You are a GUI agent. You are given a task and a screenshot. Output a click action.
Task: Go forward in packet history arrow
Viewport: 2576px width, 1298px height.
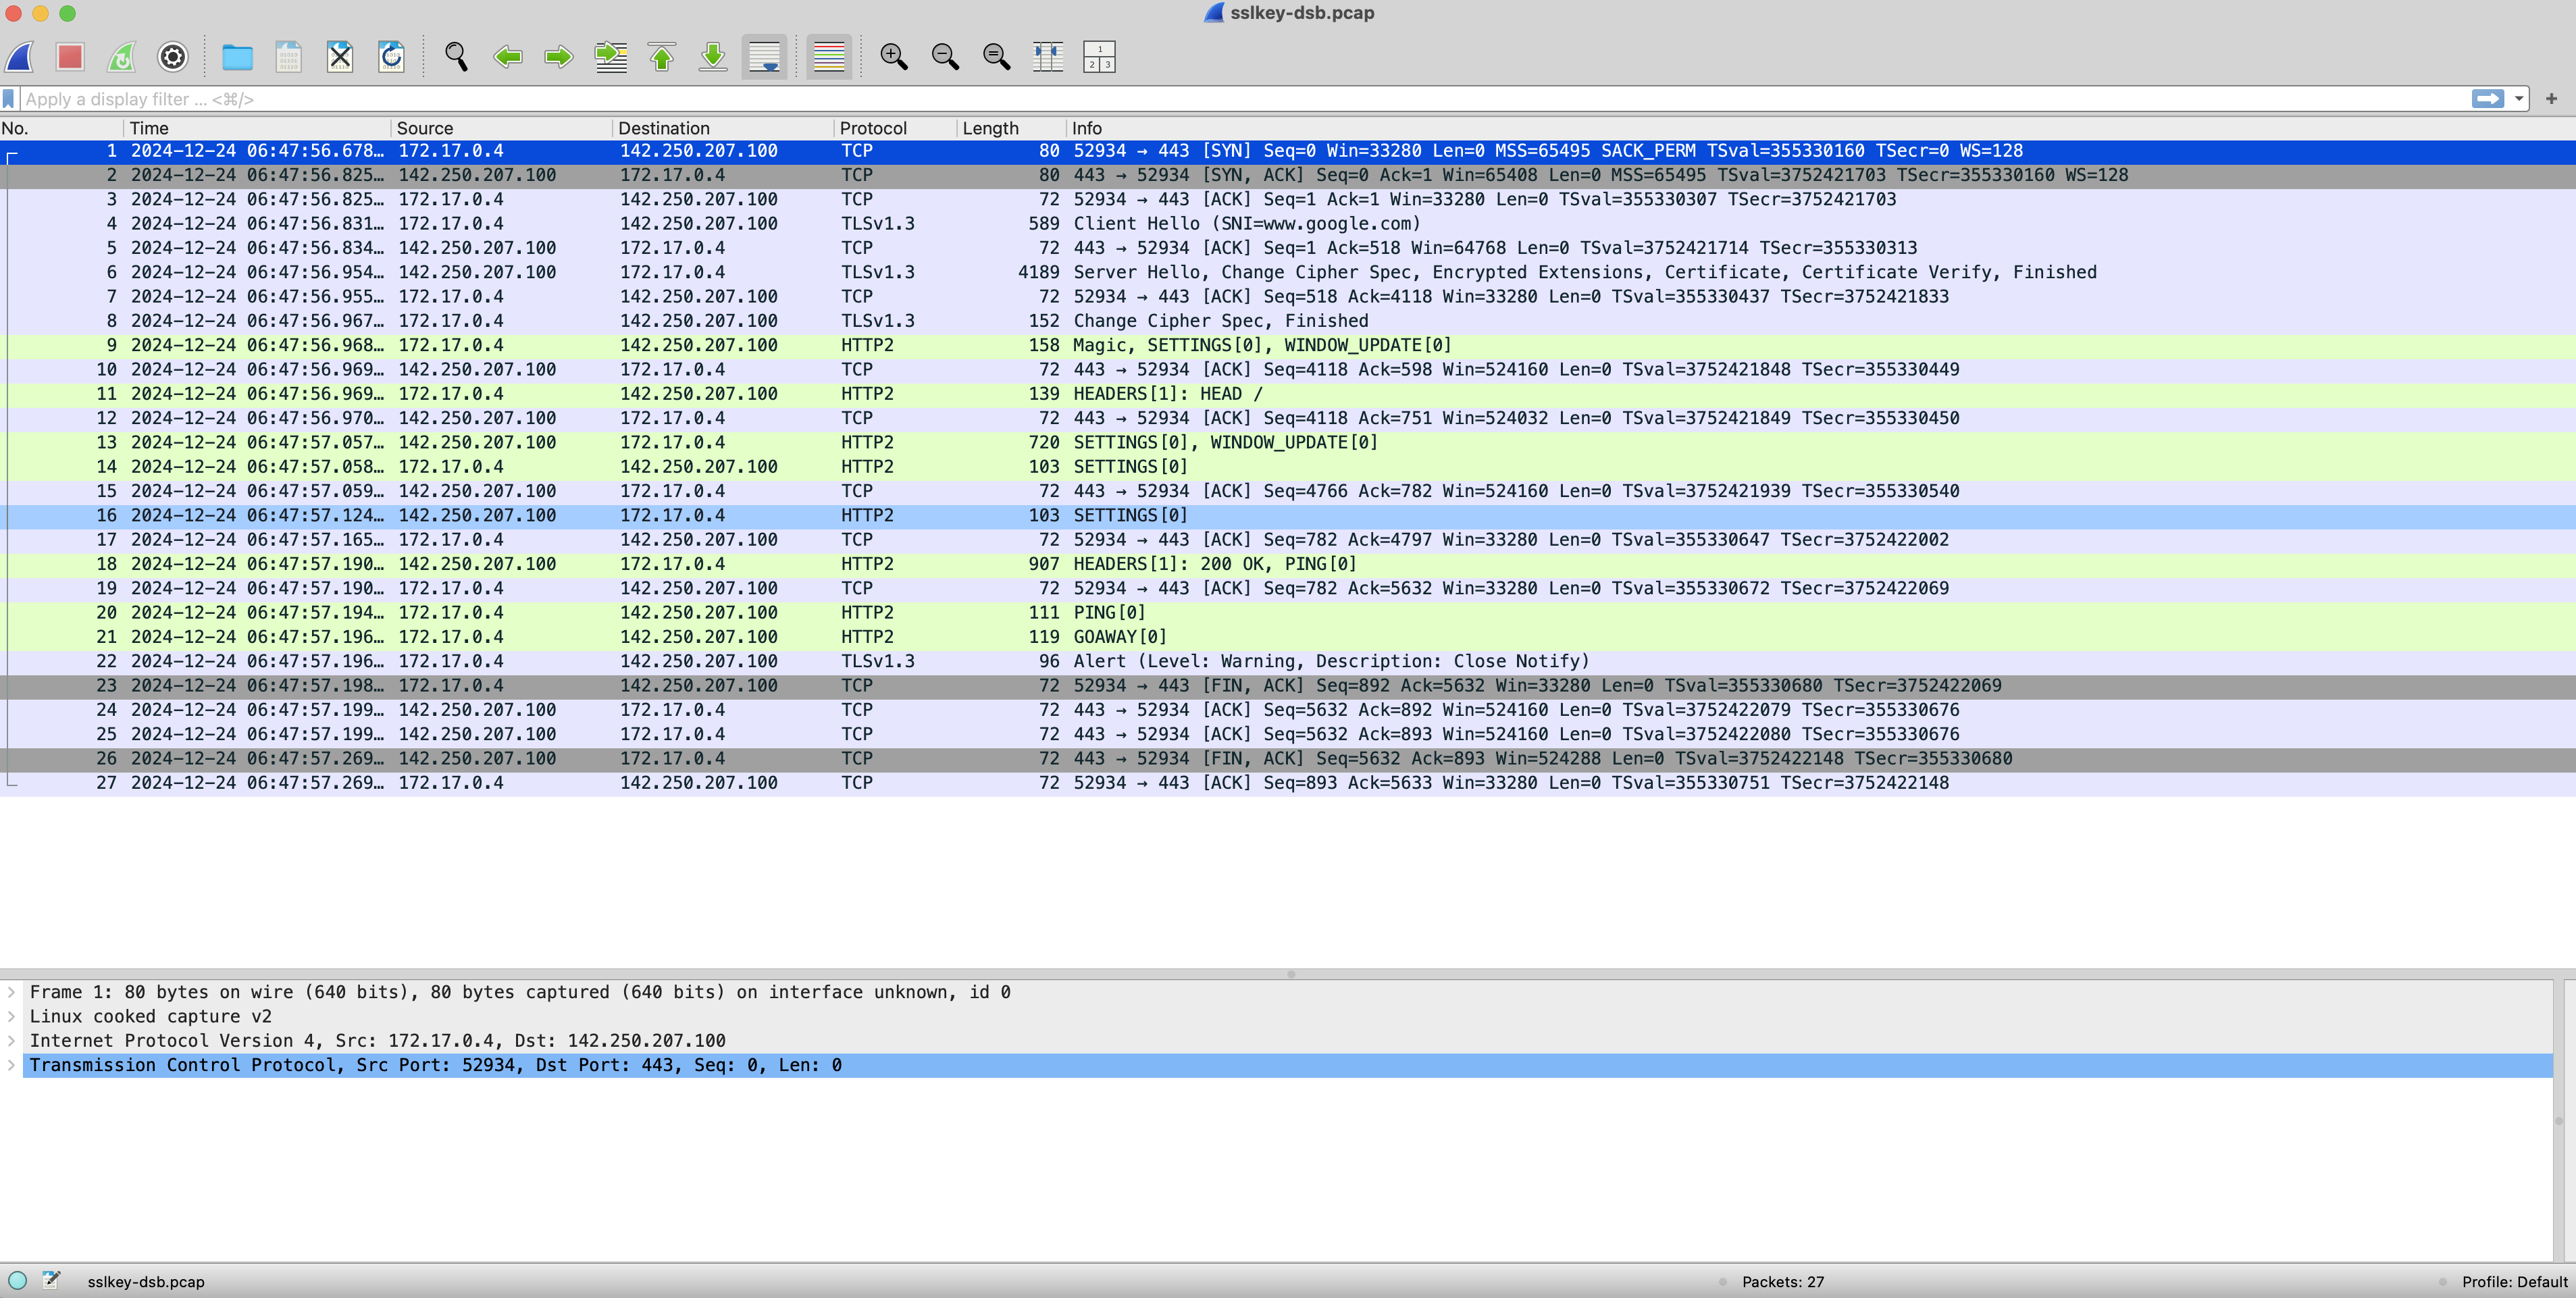click(x=559, y=57)
